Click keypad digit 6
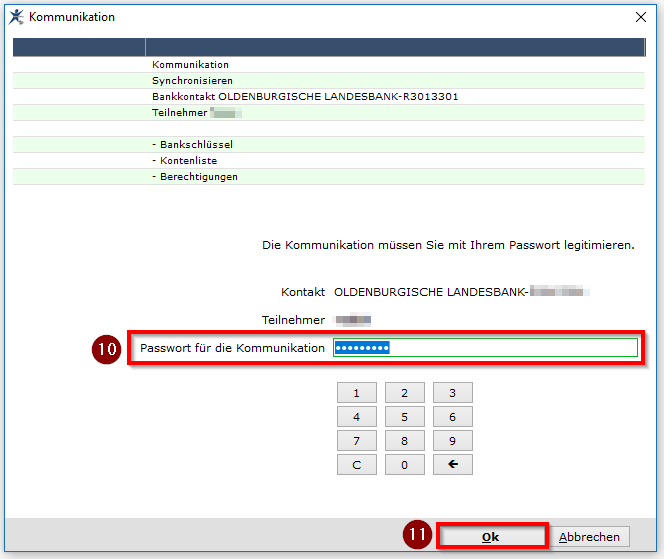The height and width of the screenshot is (559, 664). tap(452, 417)
